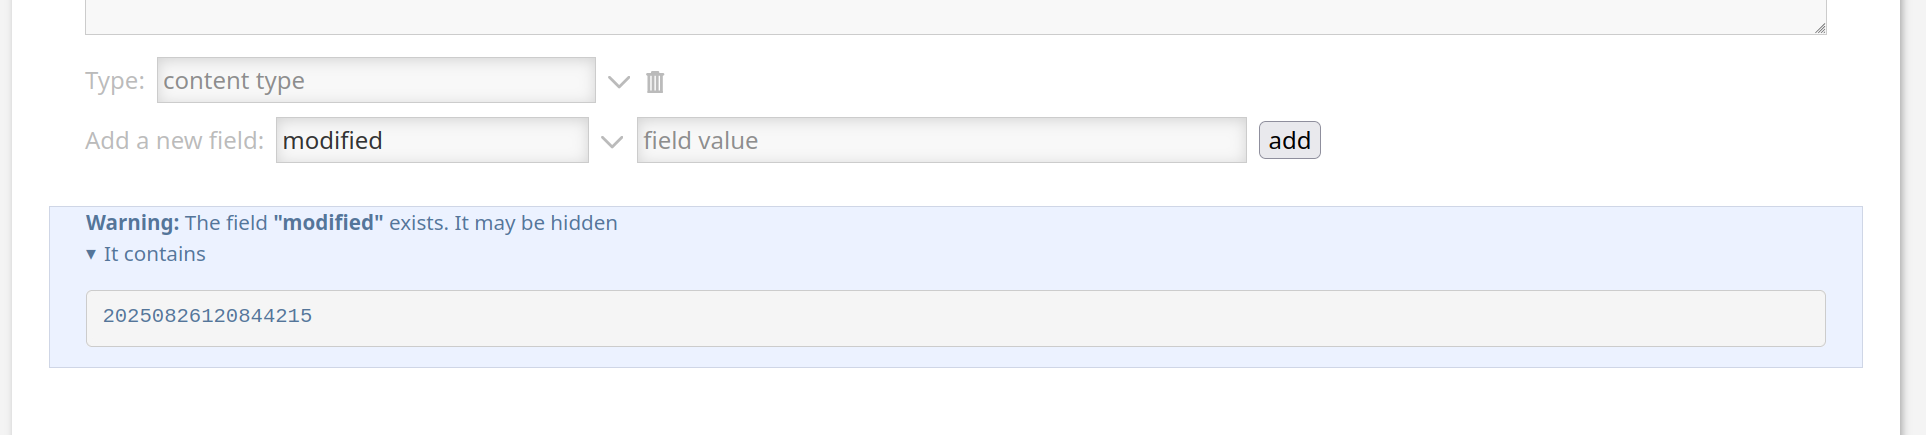This screenshot has height=435, width=1926.
Task: Delete the content type via trash icon
Action: pos(655,82)
